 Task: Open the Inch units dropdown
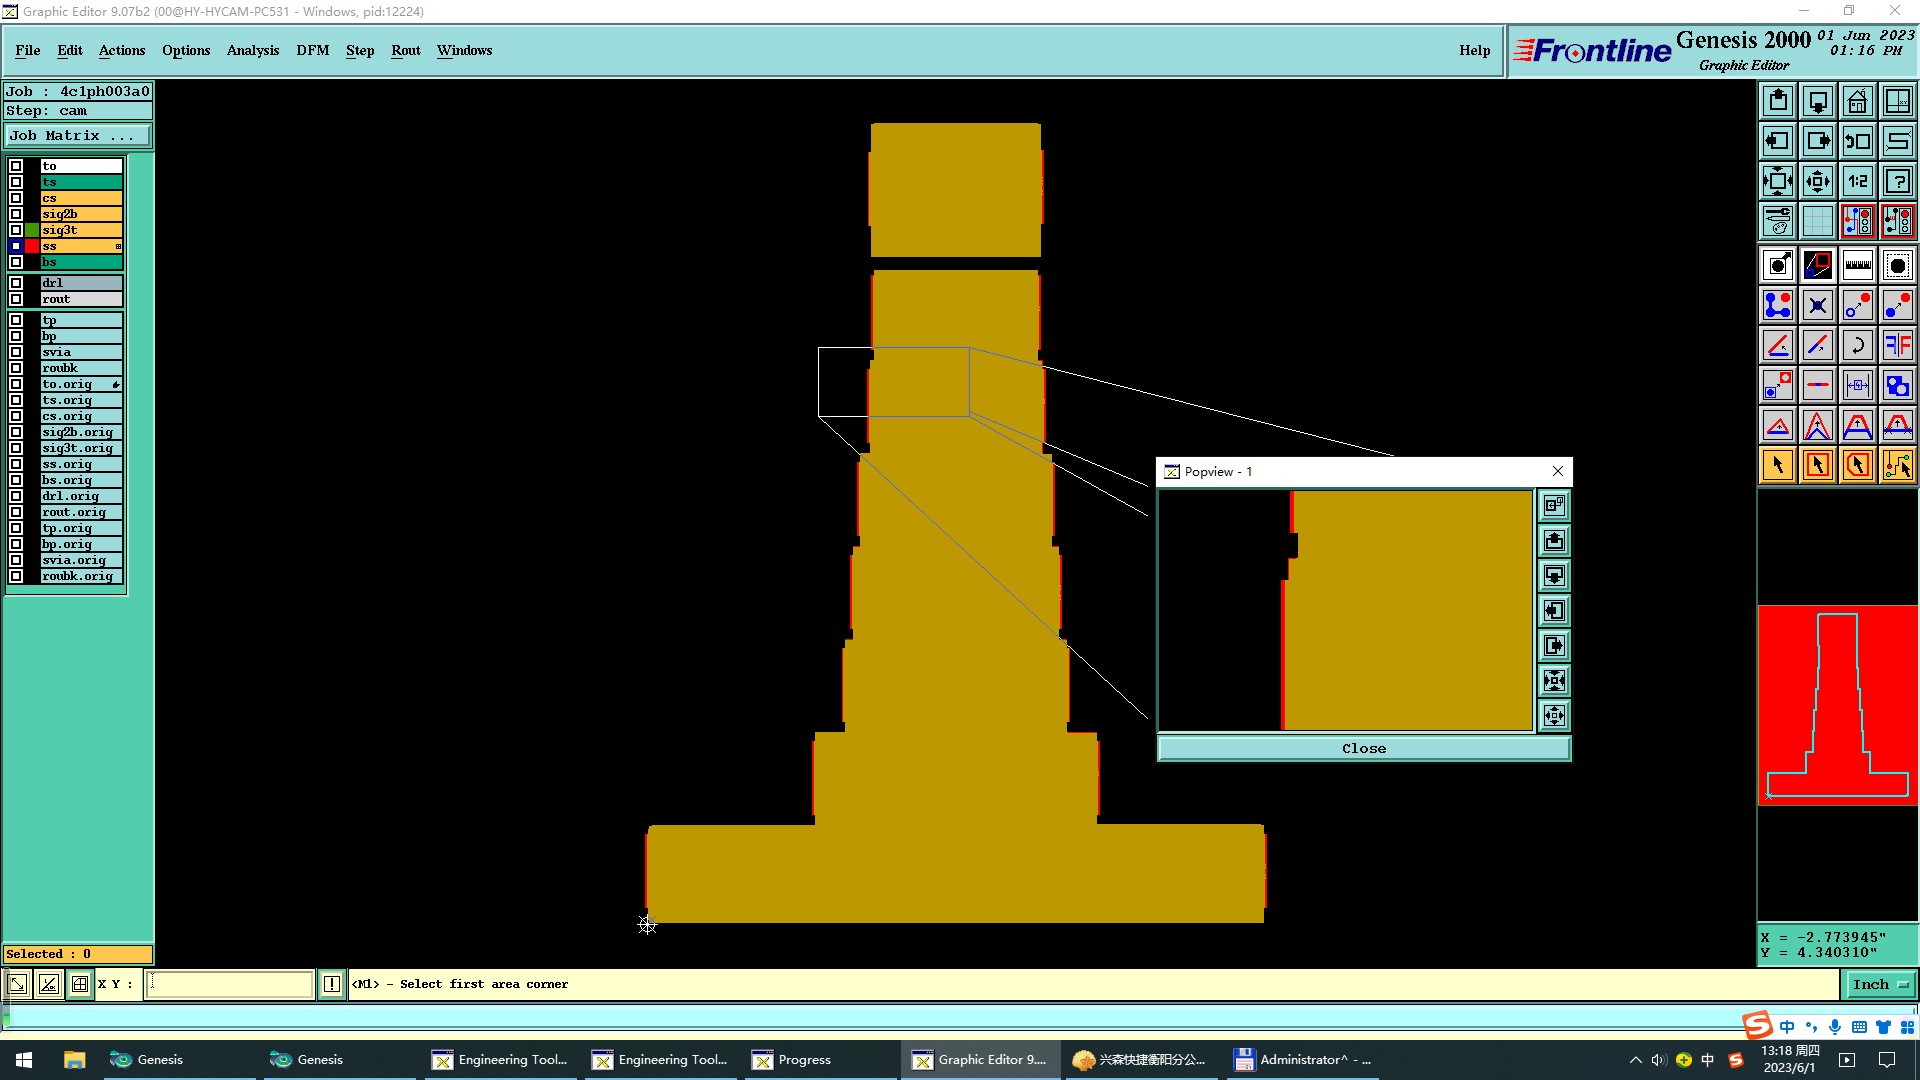click(x=1879, y=984)
